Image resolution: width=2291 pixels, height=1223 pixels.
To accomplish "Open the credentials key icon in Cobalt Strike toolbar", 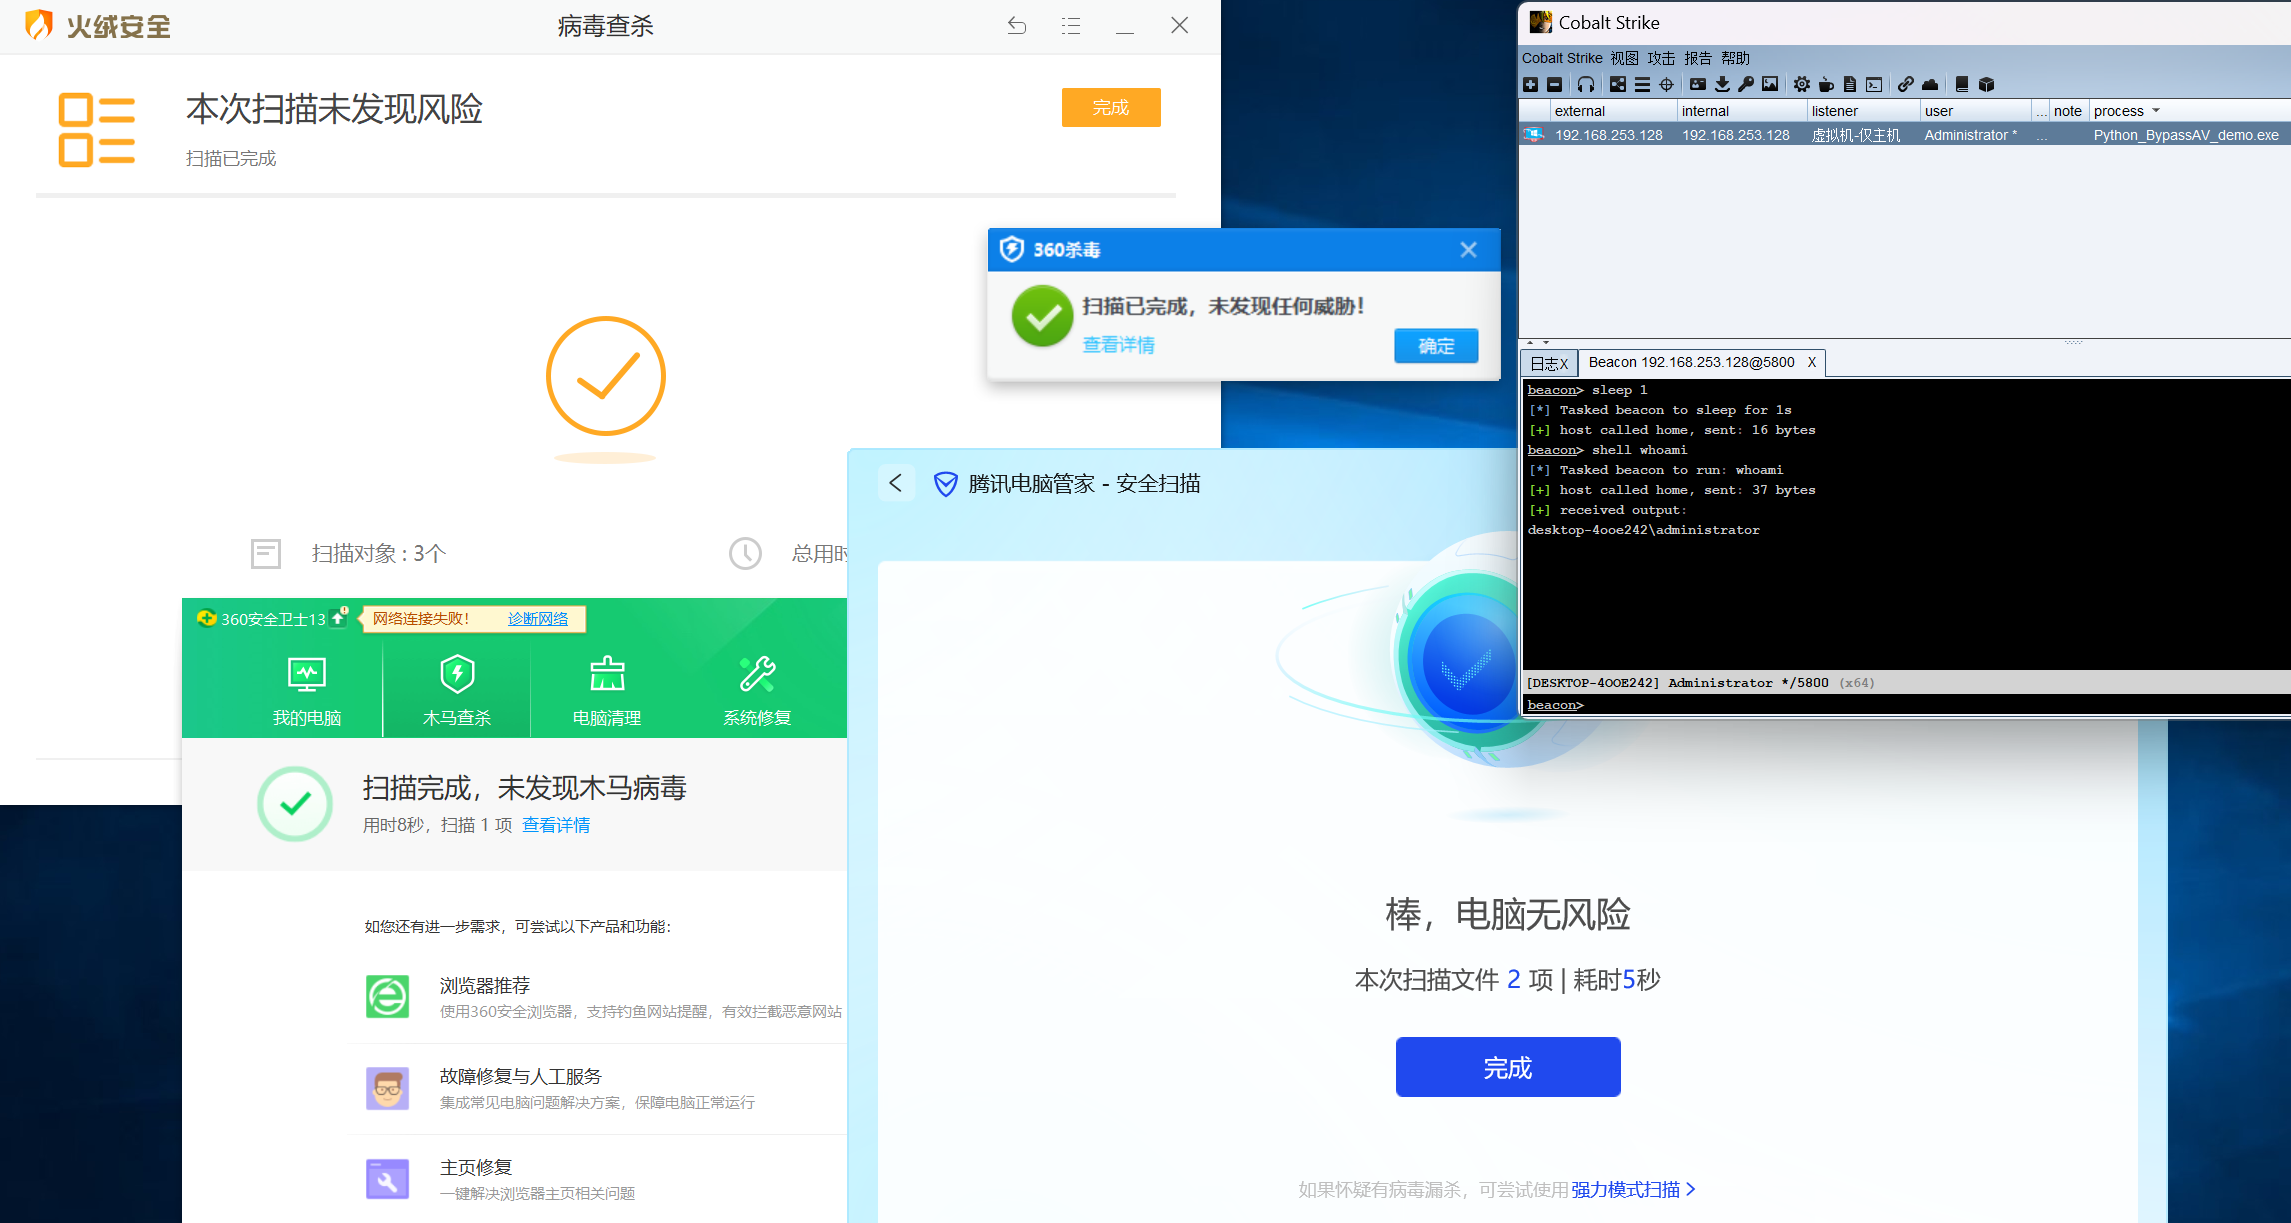I will (1746, 85).
